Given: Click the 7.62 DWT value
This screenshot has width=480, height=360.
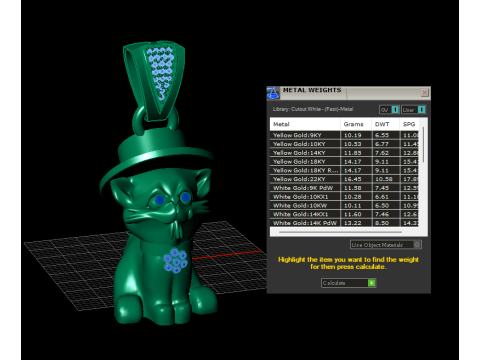Looking at the screenshot, I should (x=382, y=153).
